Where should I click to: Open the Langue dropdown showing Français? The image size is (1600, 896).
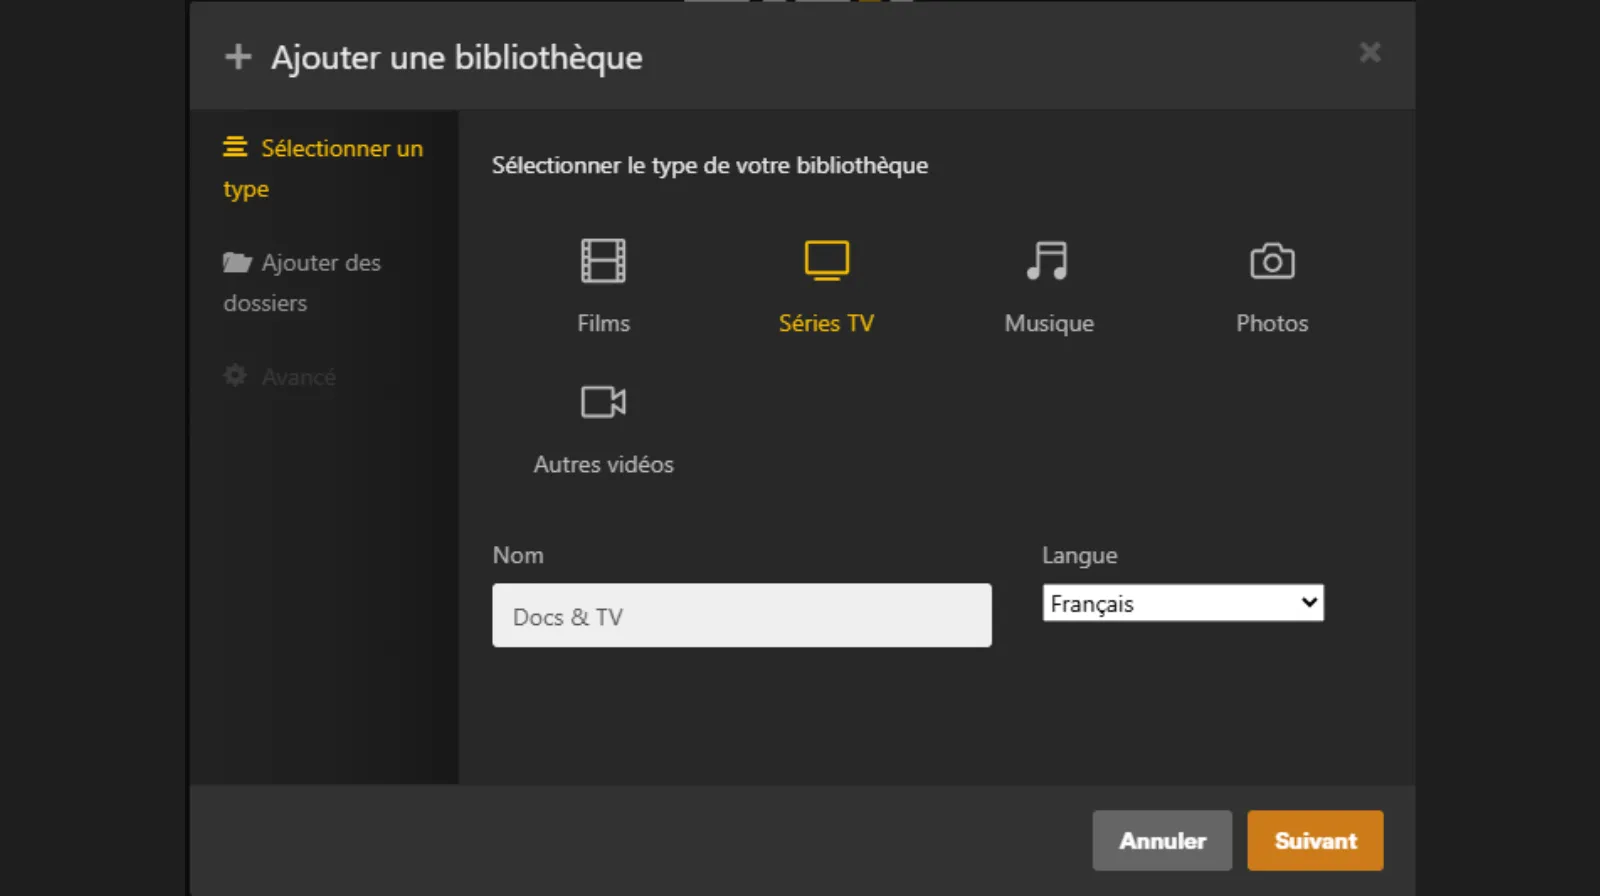pos(1170,603)
